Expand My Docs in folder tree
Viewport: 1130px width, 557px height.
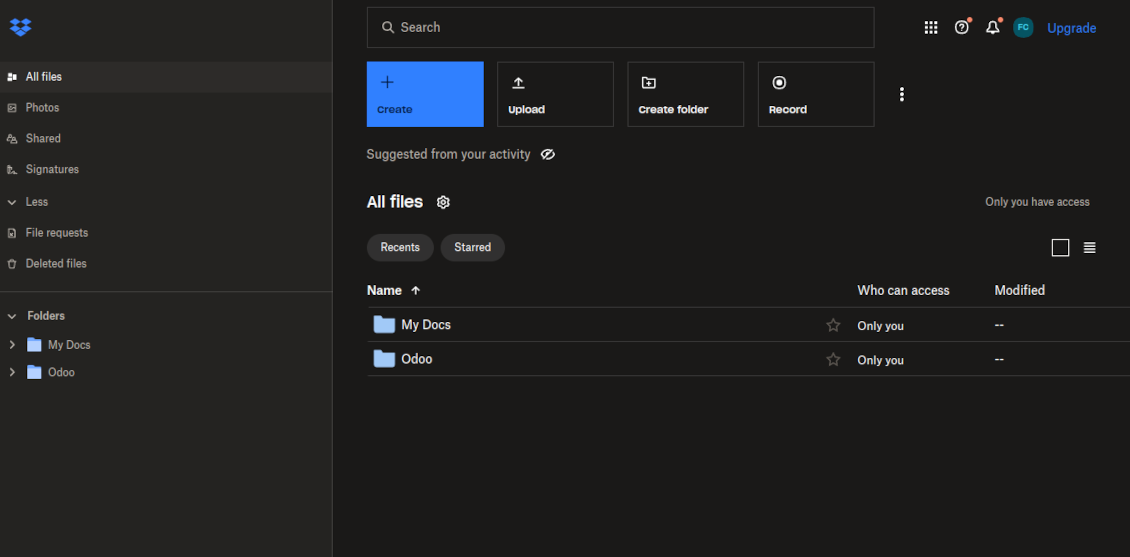tap(12, 344)
